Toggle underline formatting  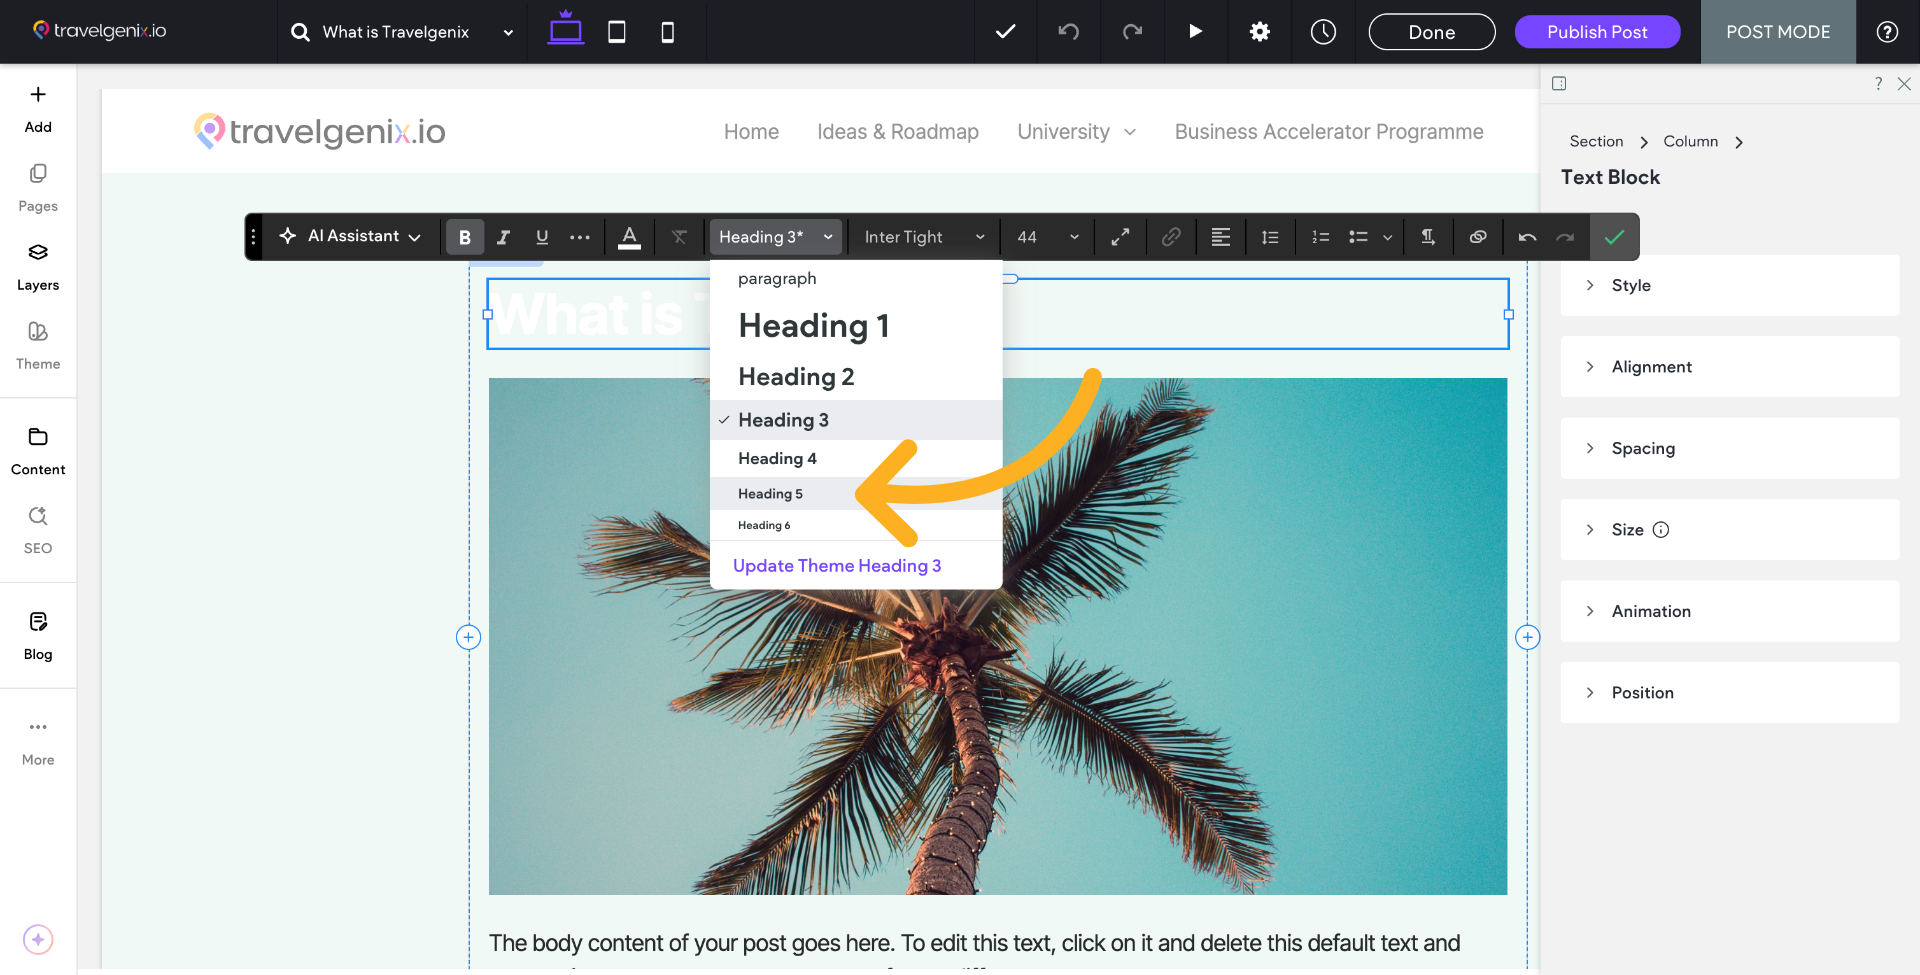pos(542,237)
